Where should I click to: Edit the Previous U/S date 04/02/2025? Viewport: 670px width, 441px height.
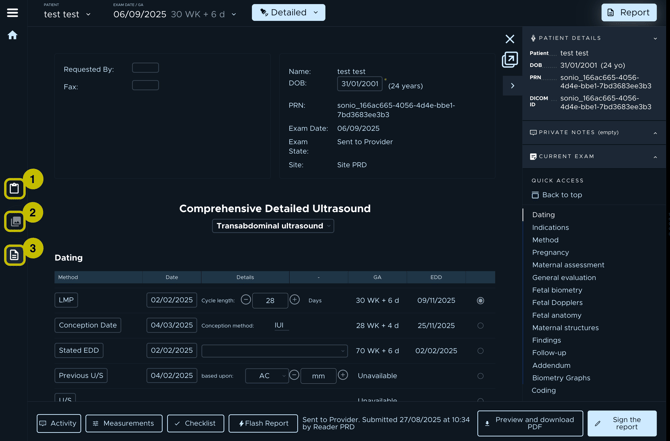tap(171, 376)
